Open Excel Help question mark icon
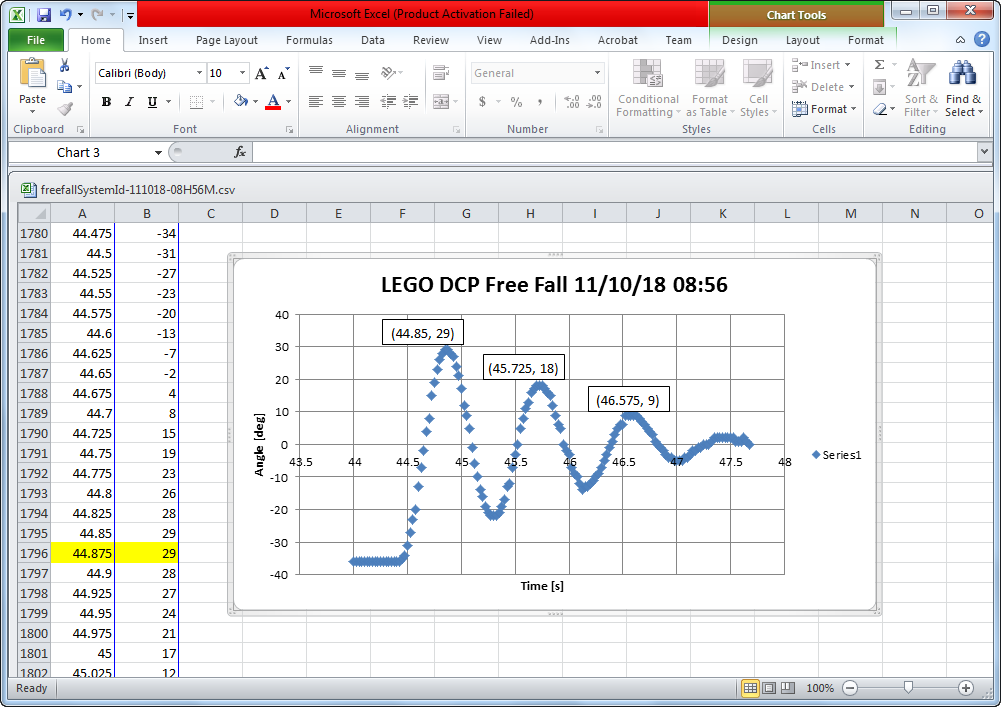 point(982,40)
